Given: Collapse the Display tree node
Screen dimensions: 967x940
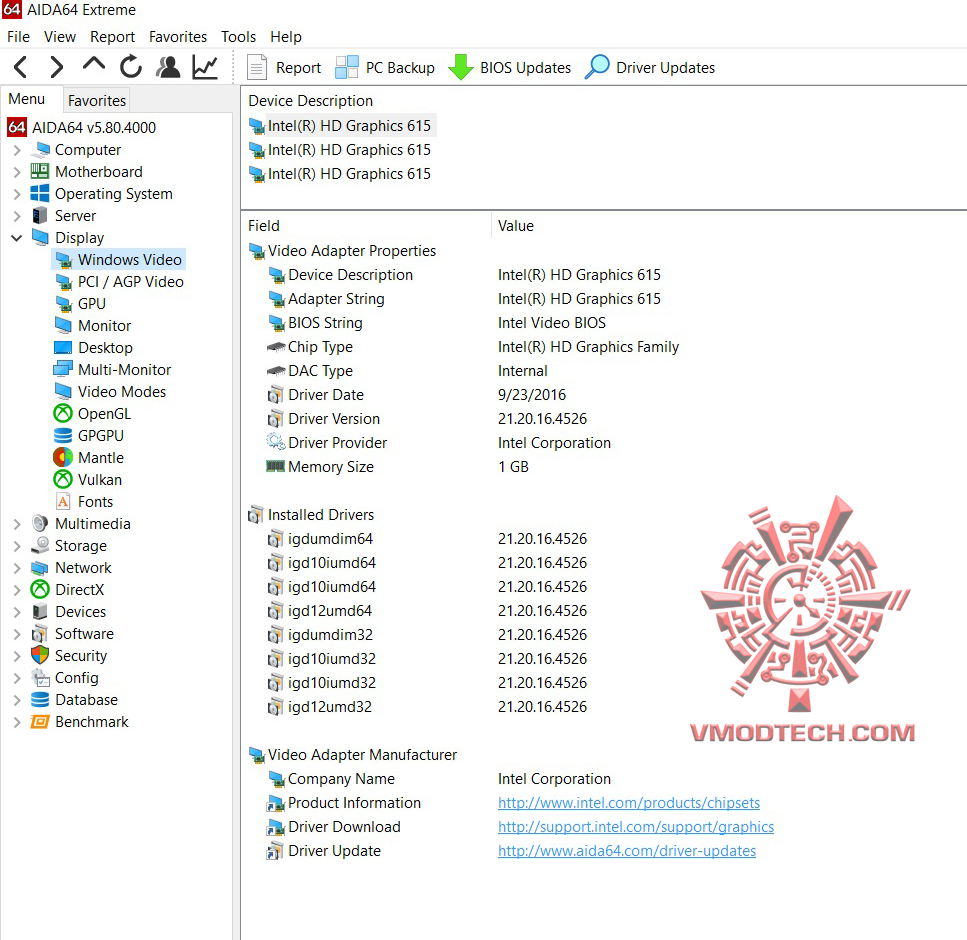Looking at the screenshot, I should (17, 237).
